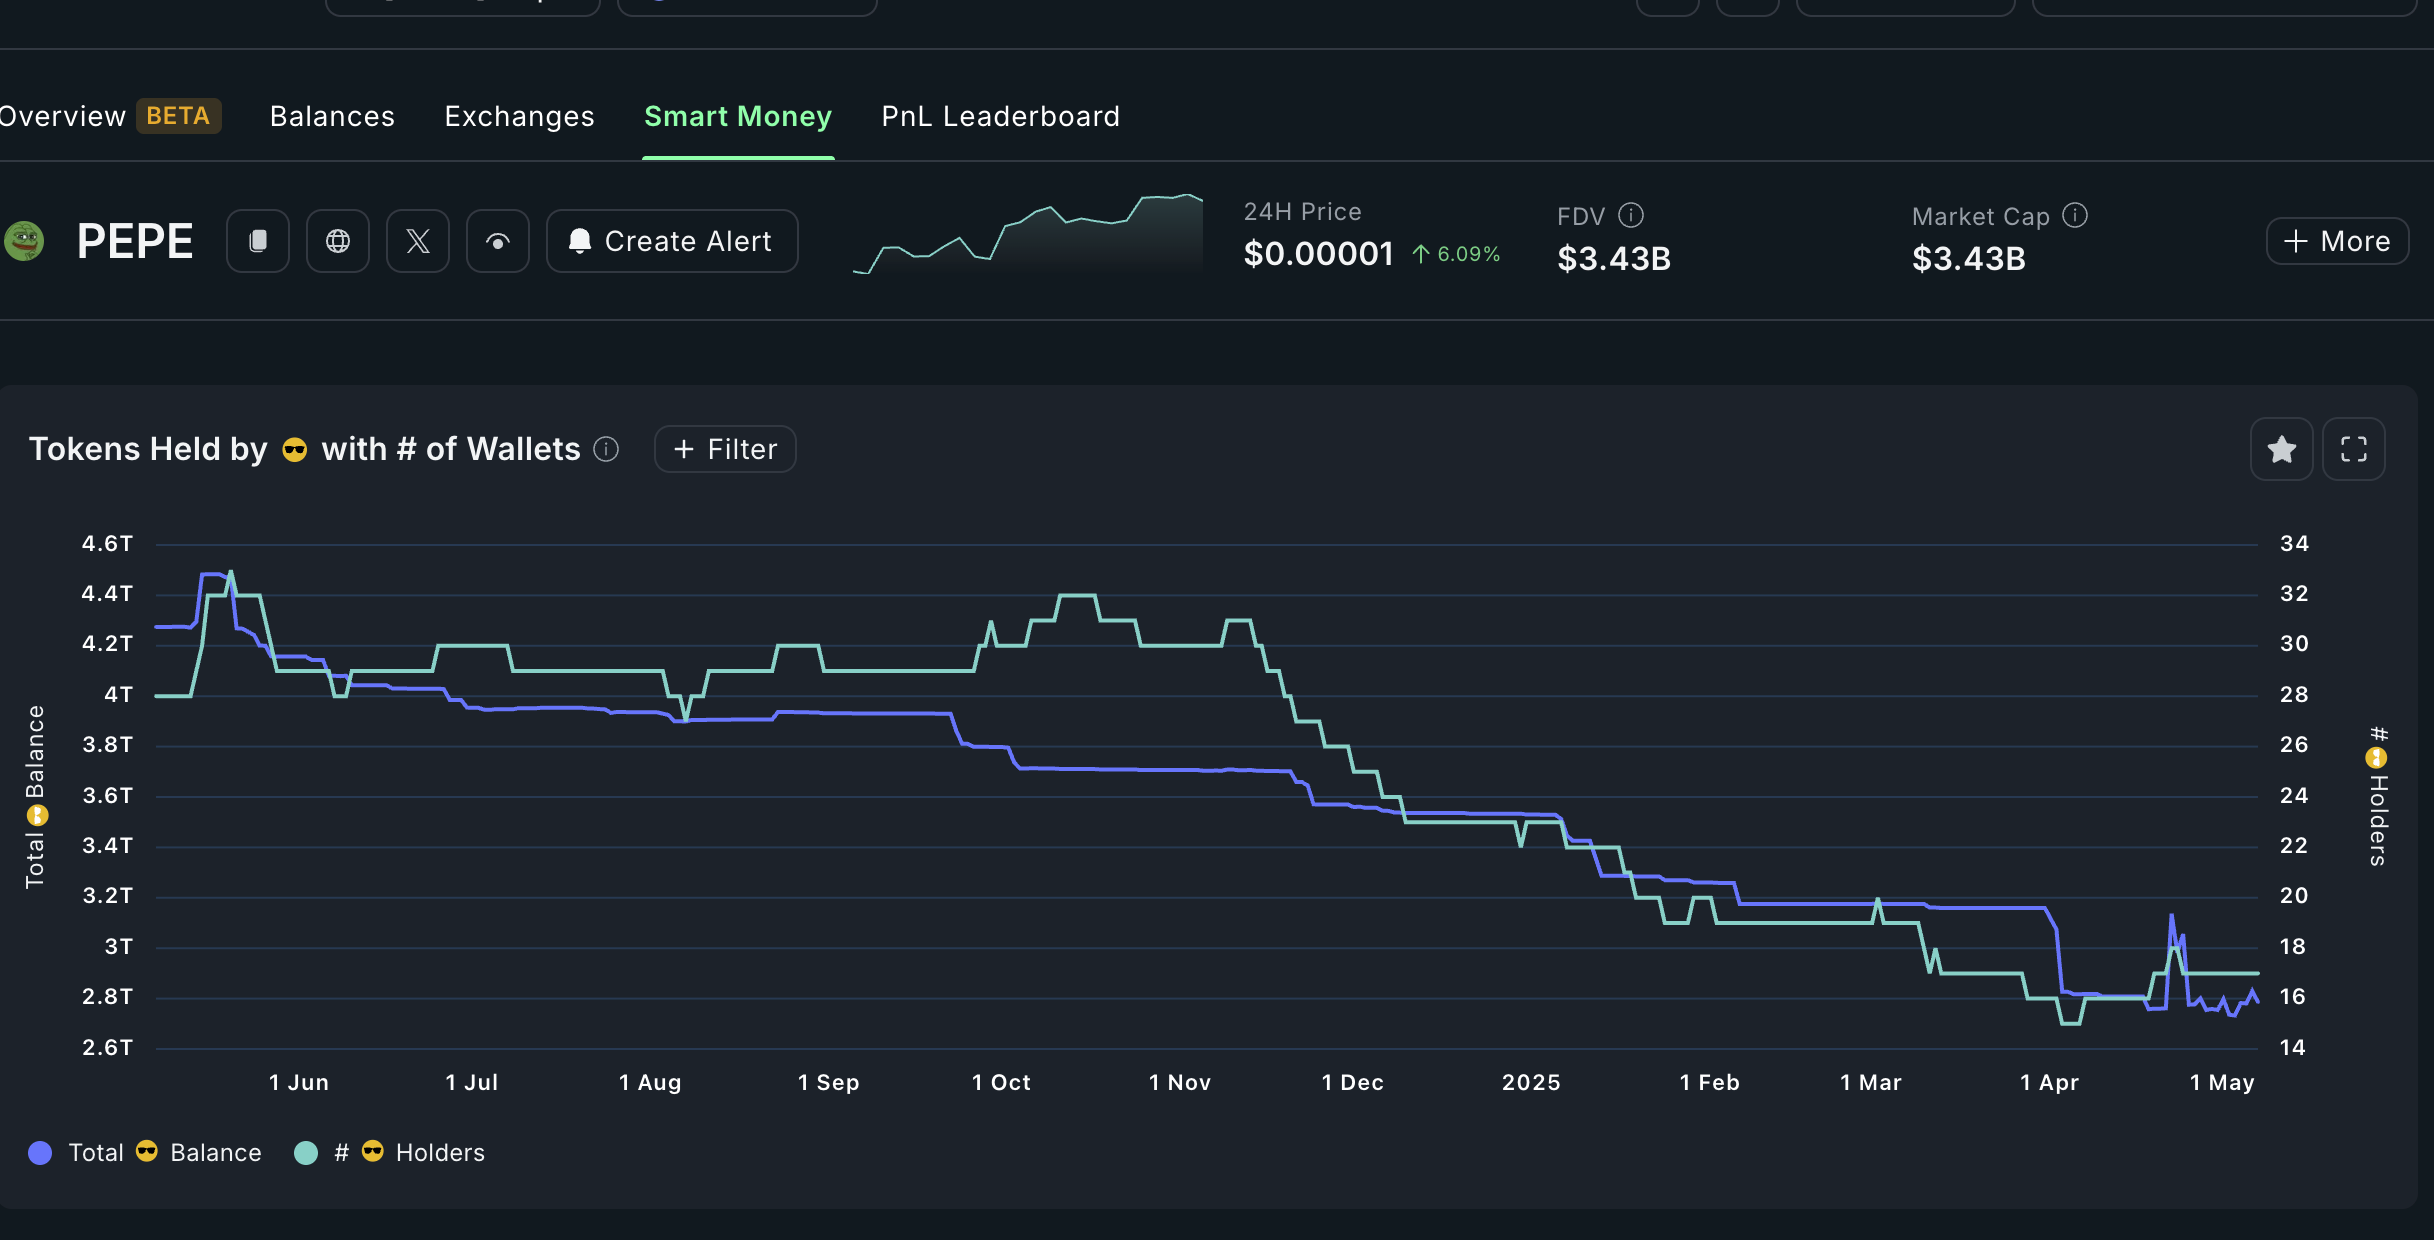This screenshot has width=2434, height=1240.
Task: Open the chart title info tooltip icon
Action: point(606,449)
